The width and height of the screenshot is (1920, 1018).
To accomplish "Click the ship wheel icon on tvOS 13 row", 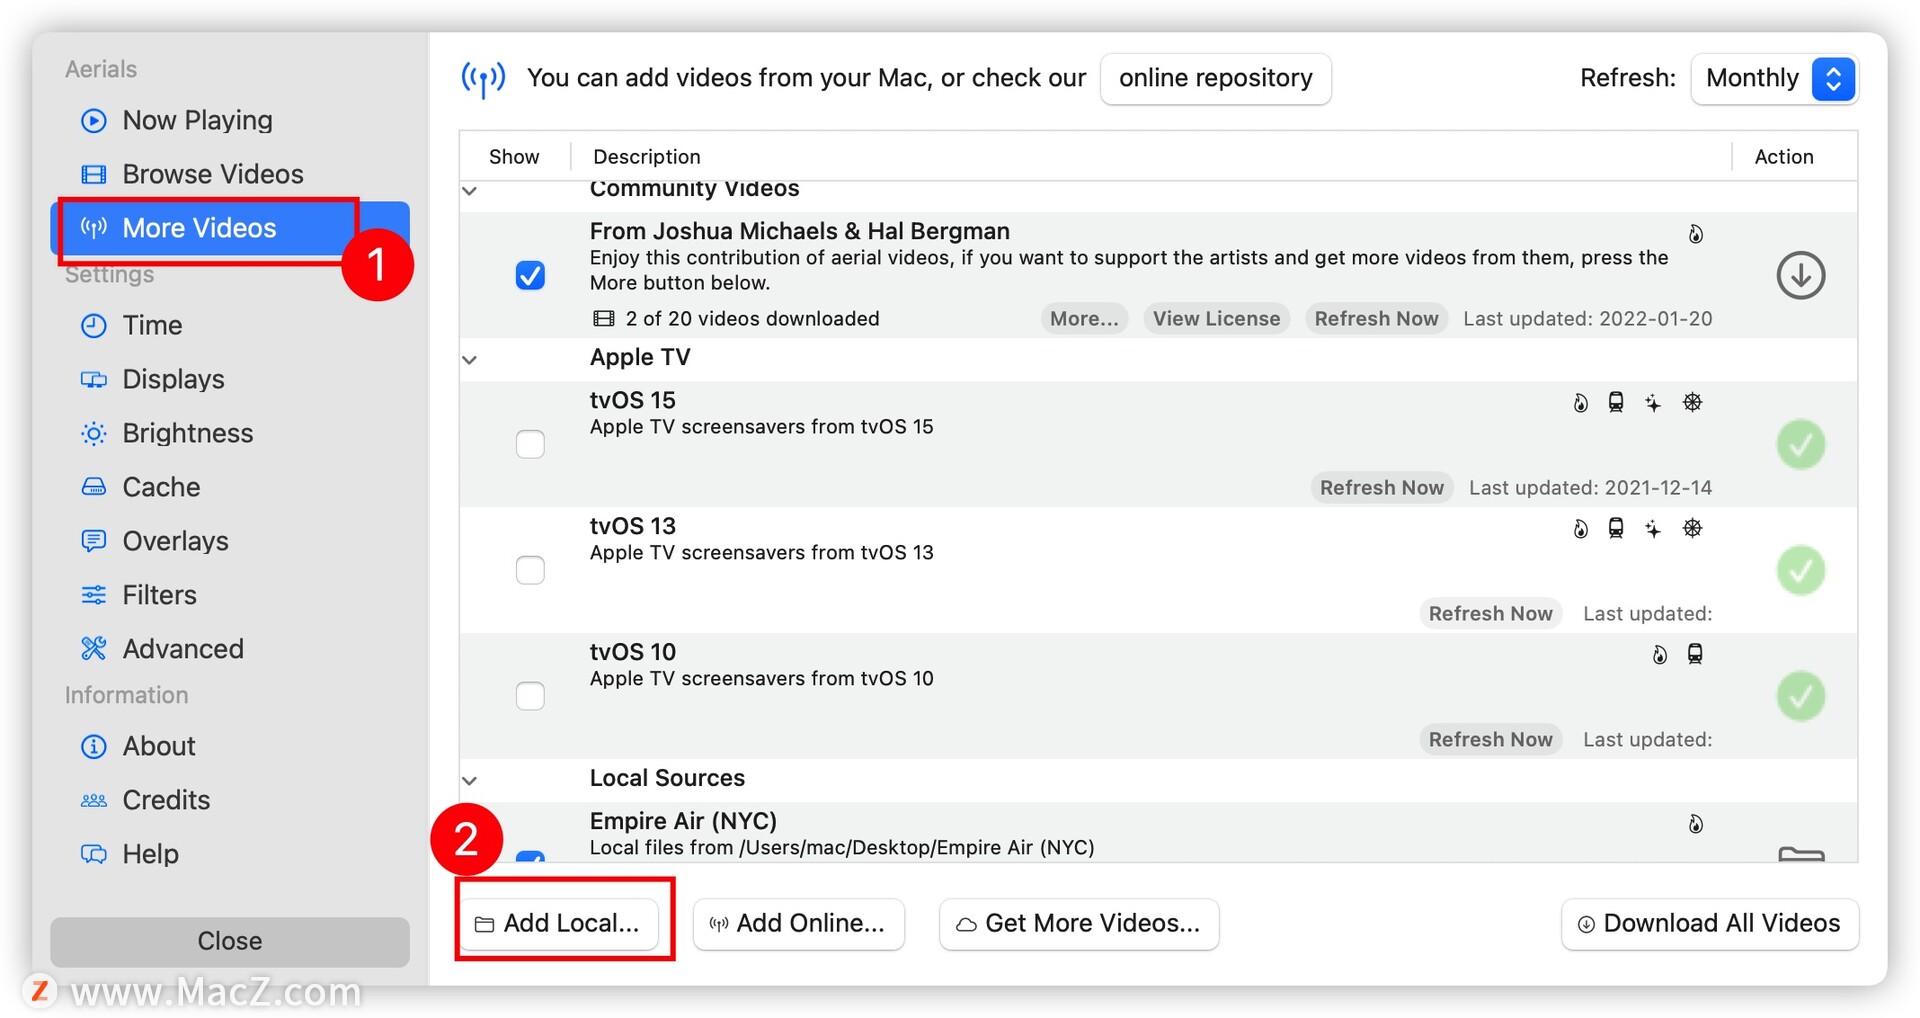I will [x=1692, y=528].
